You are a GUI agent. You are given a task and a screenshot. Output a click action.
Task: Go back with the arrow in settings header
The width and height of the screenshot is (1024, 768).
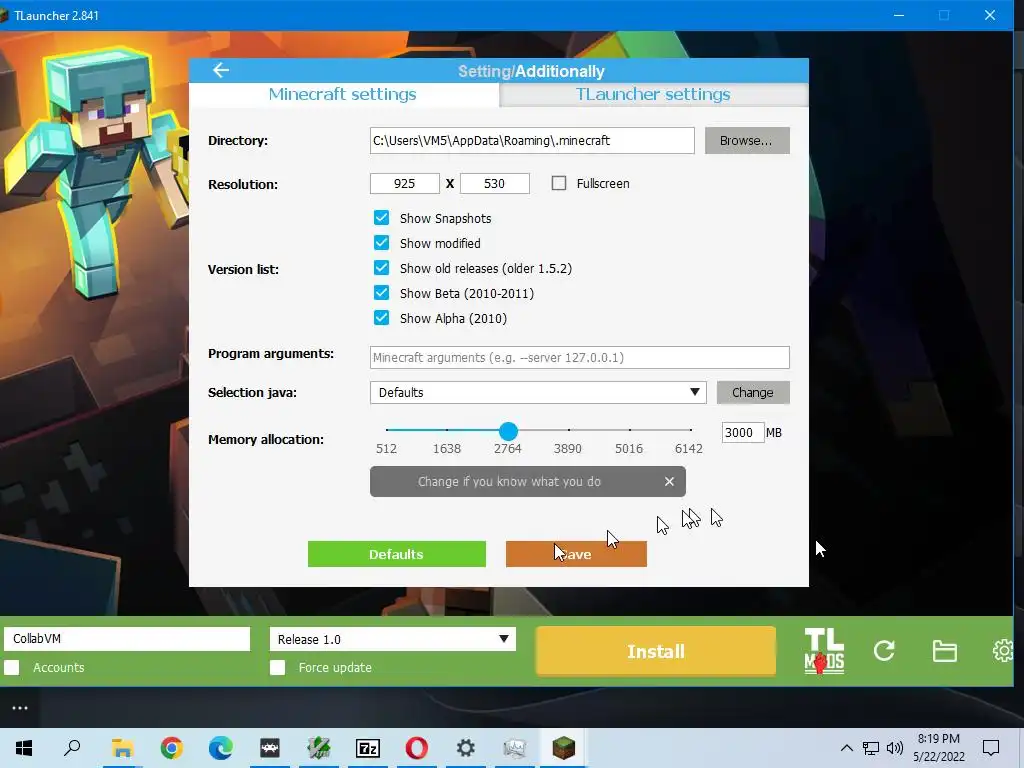pos(221,70)
